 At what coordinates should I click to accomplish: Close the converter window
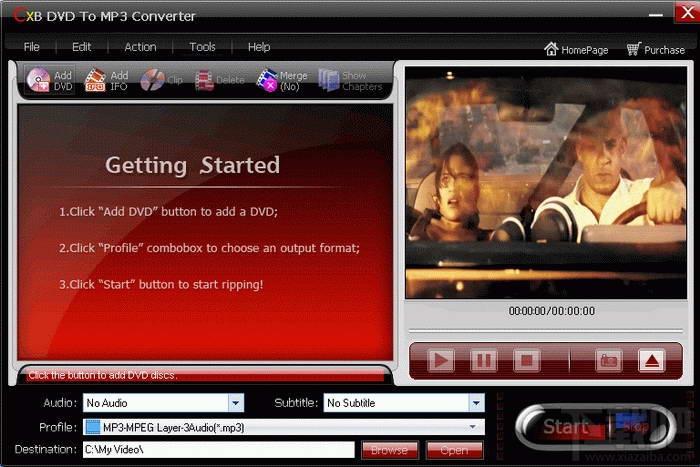coord(687,13)
